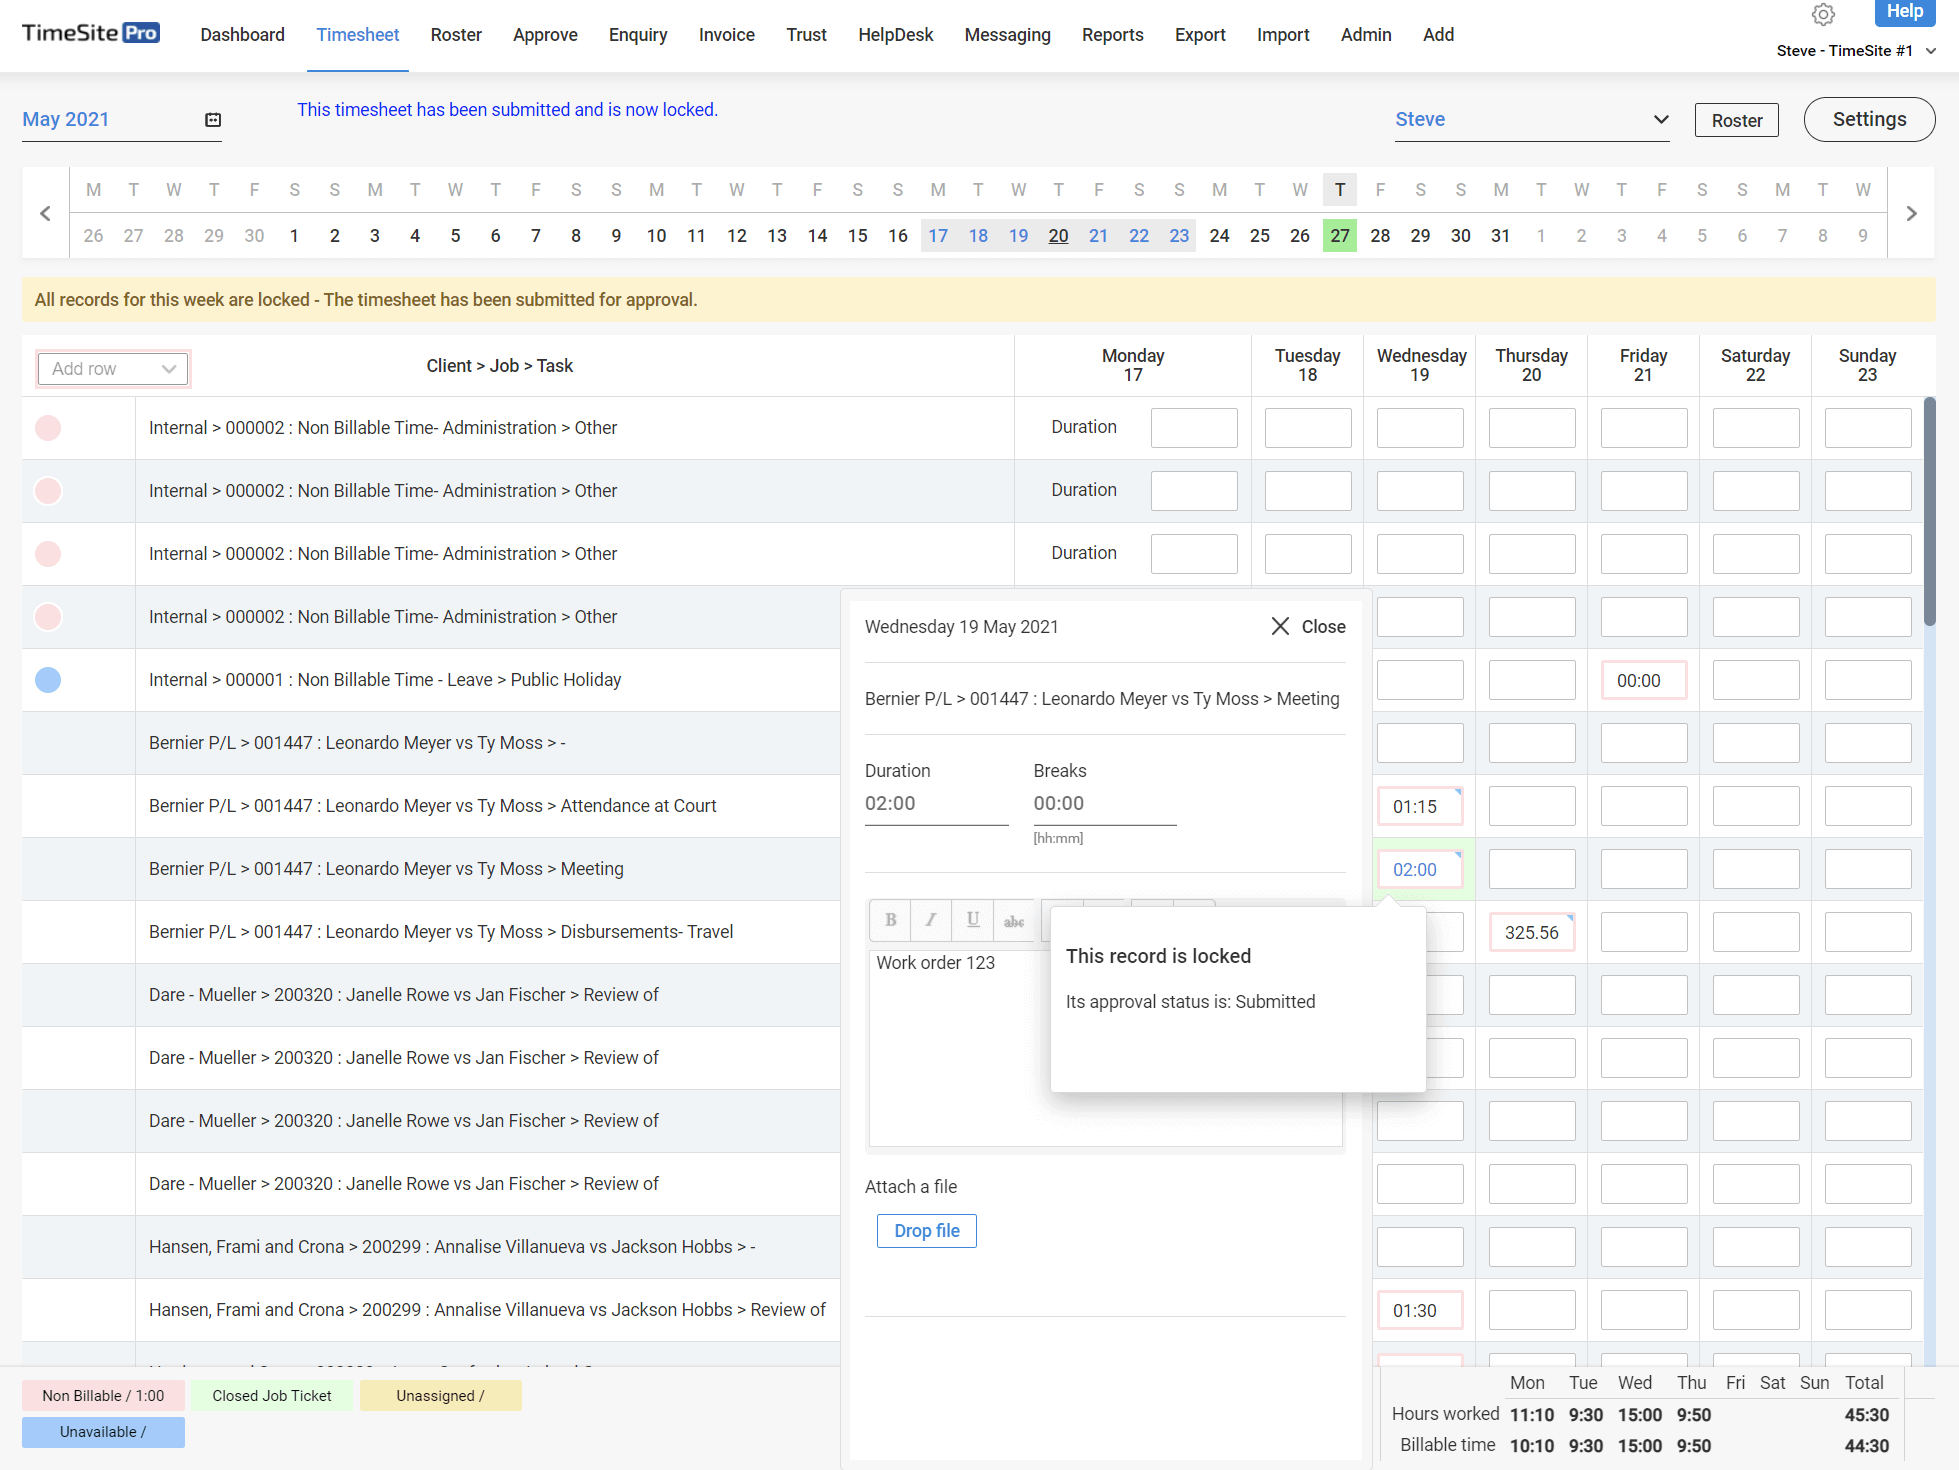Close the Wednesday 19 May entry panel

click(x=1308, y=627)
